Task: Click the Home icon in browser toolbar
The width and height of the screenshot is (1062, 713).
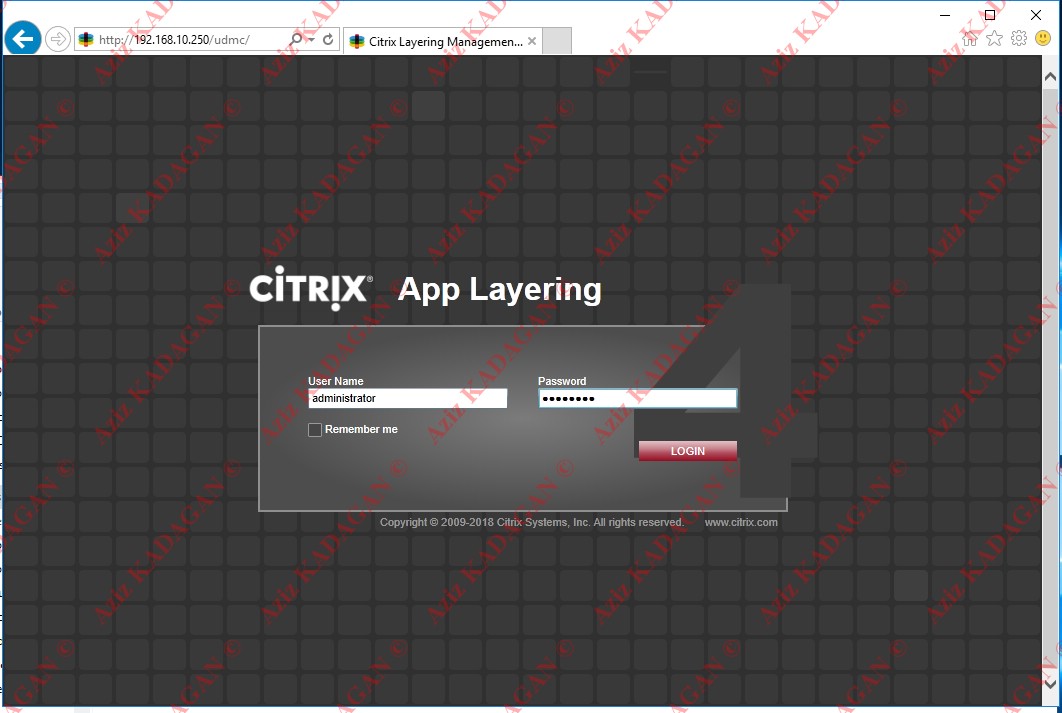Action: tap(970, 39)
